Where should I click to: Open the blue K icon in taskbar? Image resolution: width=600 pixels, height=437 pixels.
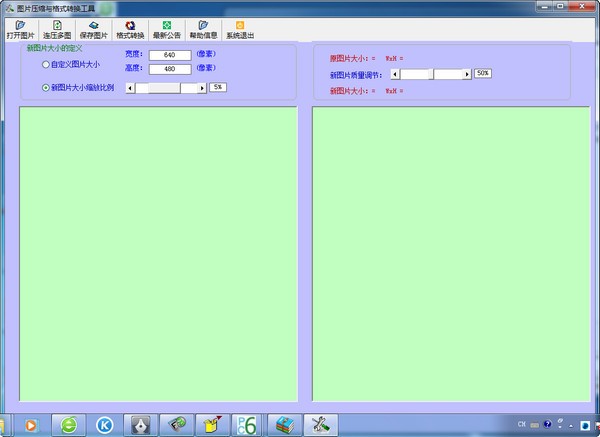tap(104, 423)
